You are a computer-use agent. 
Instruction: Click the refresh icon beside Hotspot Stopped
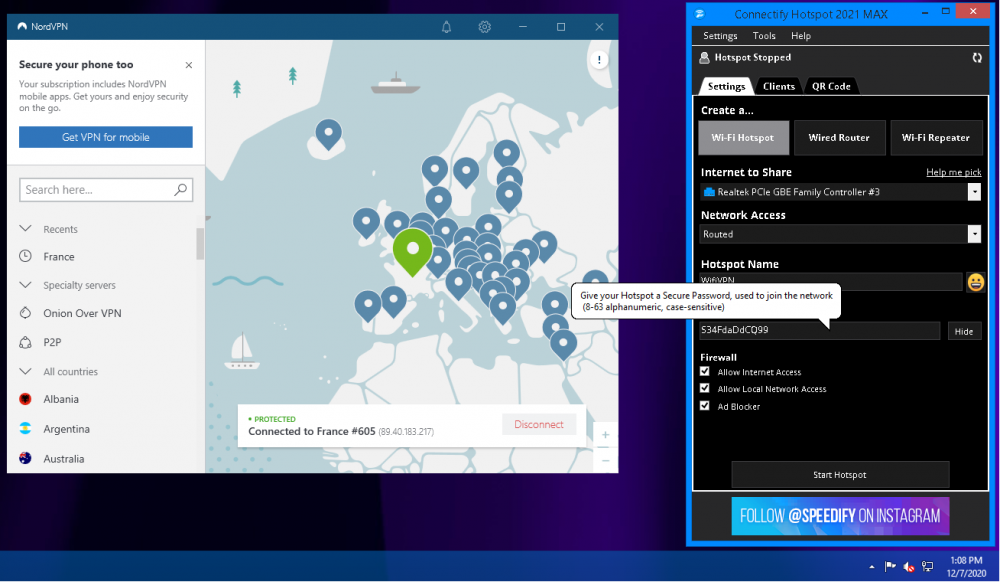click(977, 58)
